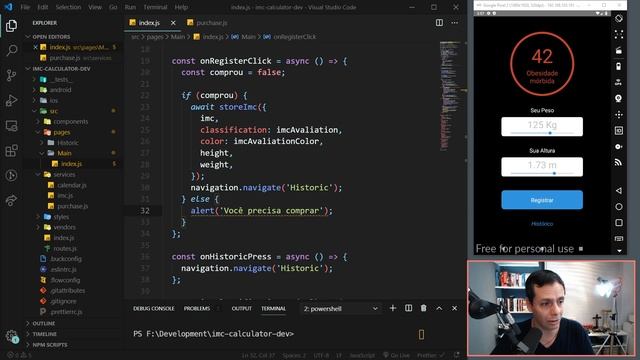640x360 pixels.
Task: Switch to purchase.js editor tab
Action: (207, 23)
